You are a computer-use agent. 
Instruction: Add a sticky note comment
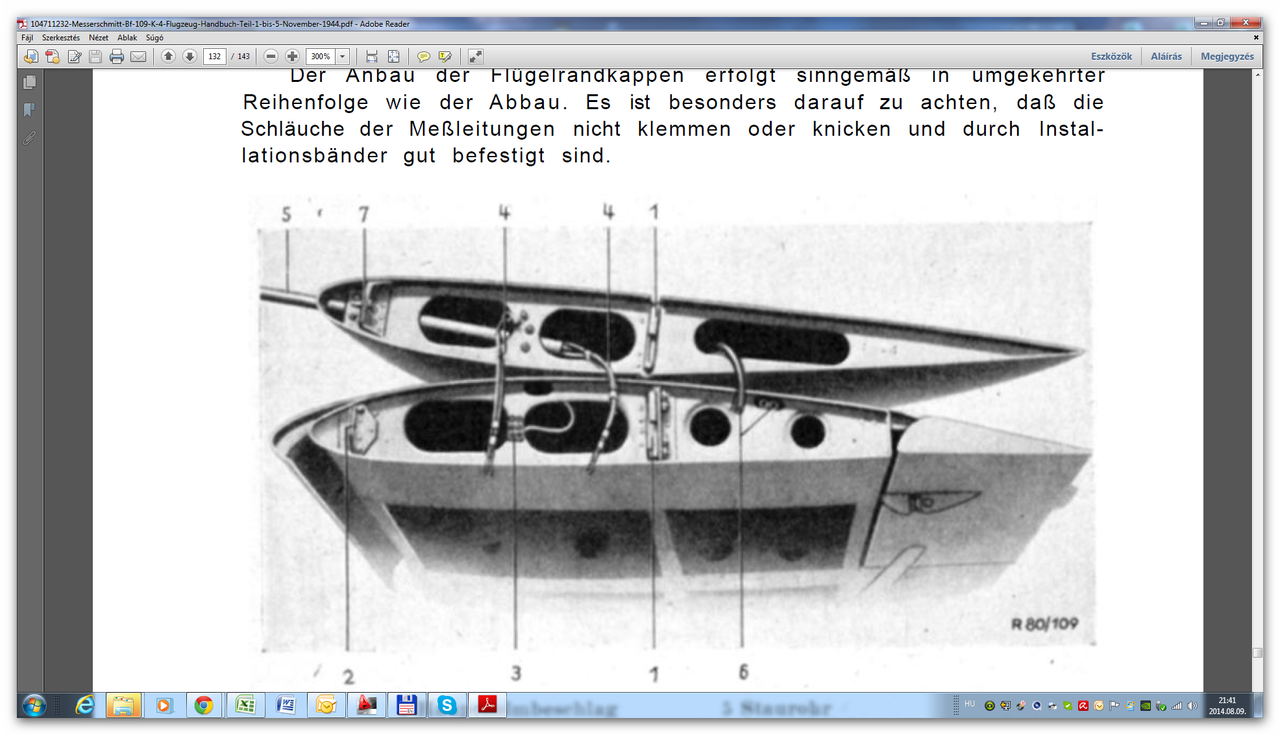click(424, 57)
